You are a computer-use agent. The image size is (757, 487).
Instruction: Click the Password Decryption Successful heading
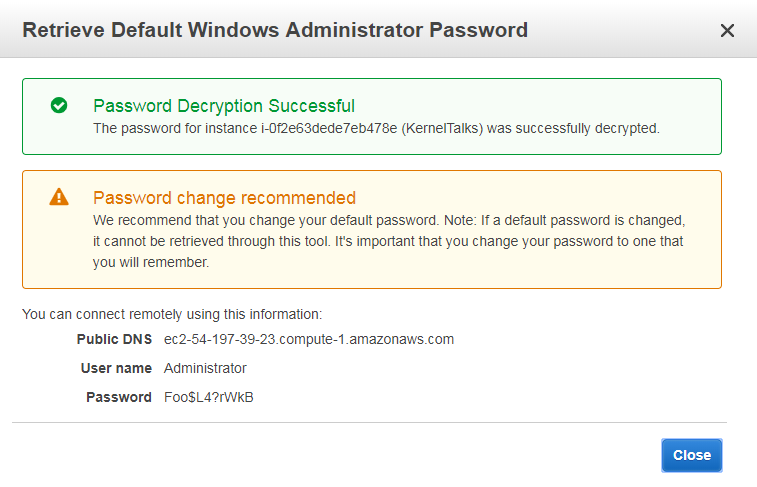(x=224, y=106)
